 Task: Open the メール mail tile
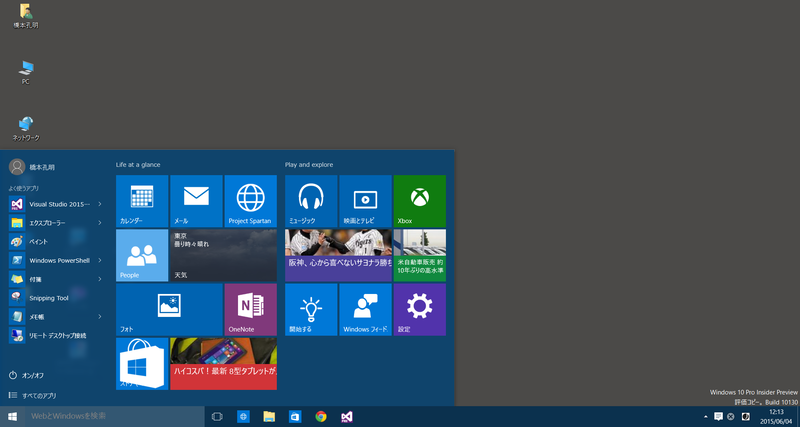pyautogui.click(x=196, y=201)
